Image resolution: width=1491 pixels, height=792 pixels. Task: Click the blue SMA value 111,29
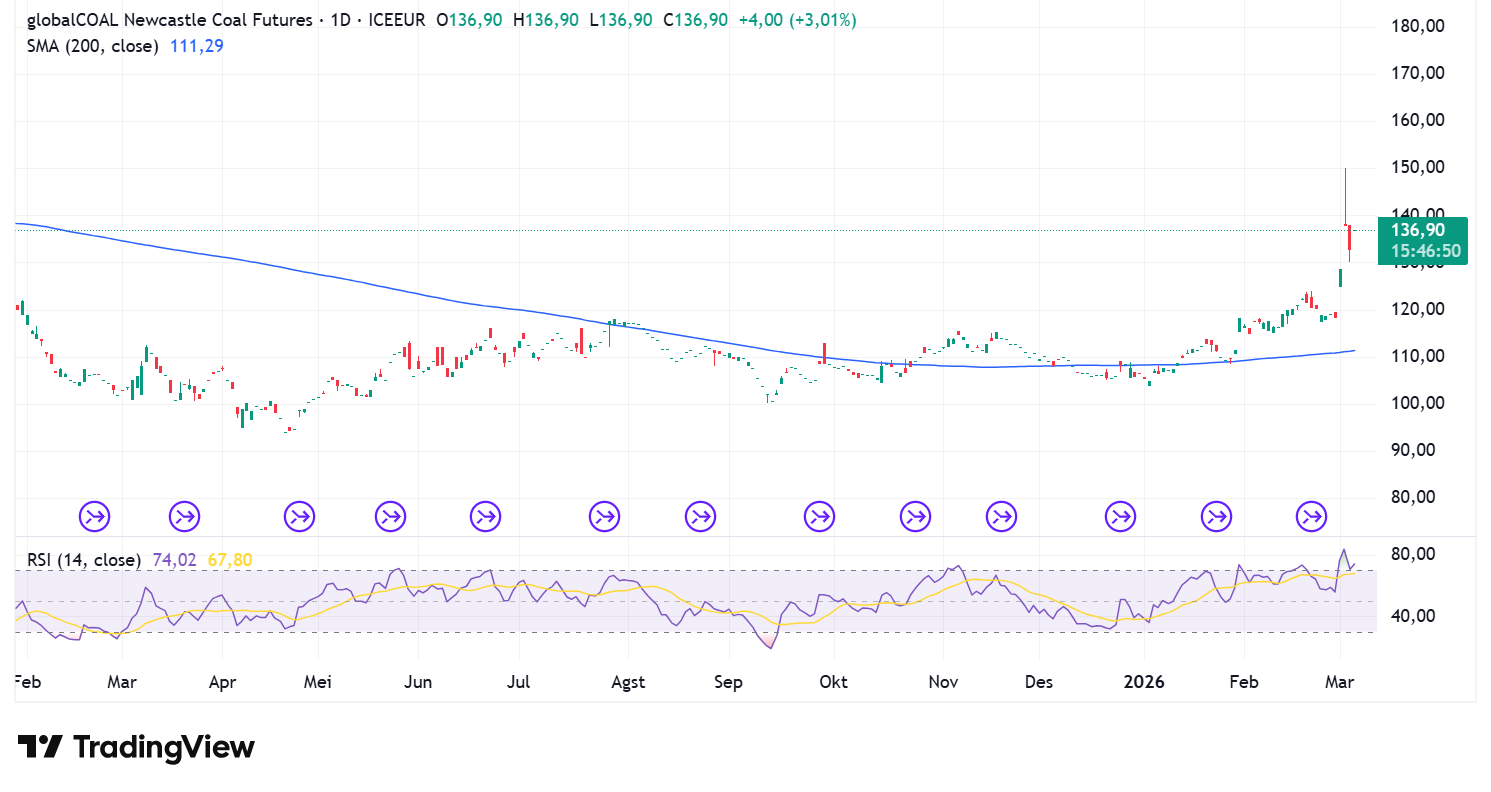click(x=195, y=46)
